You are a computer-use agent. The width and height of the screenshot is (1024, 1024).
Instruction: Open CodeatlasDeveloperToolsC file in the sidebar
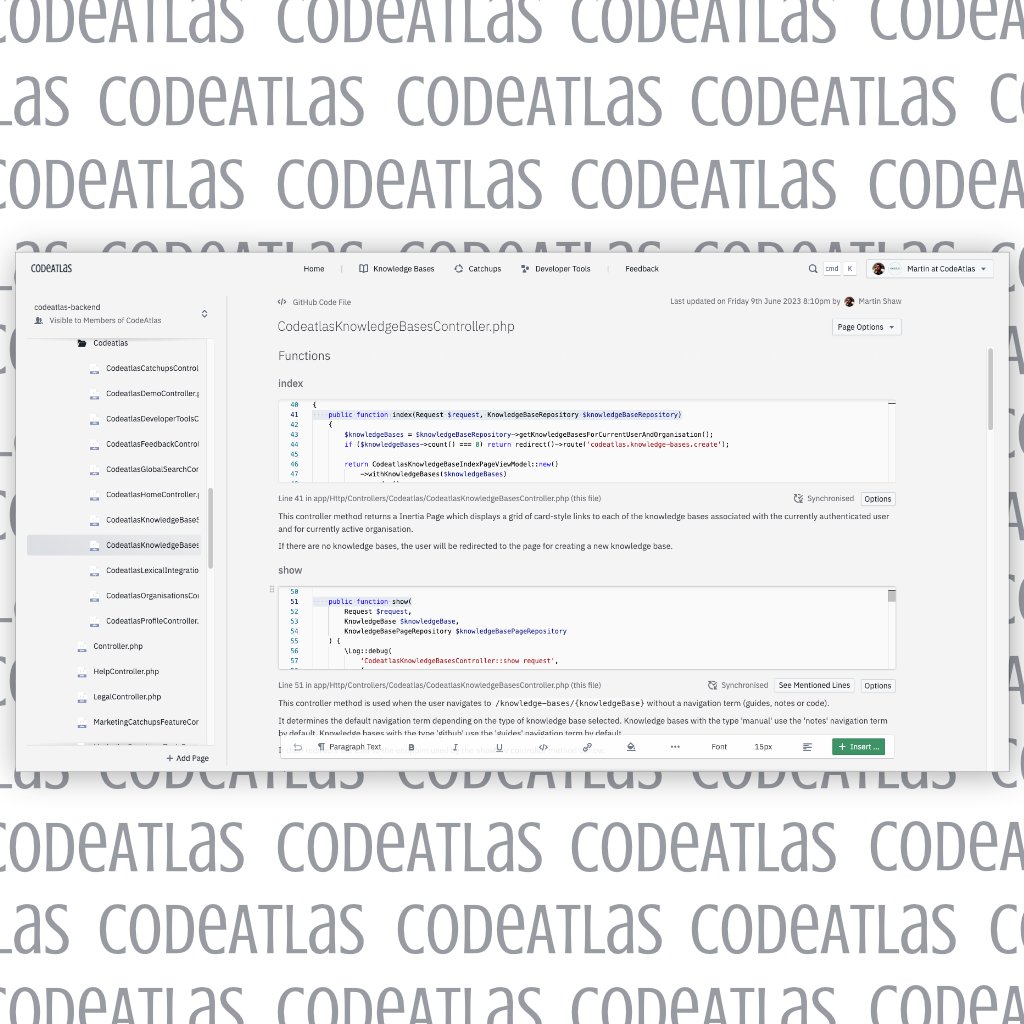[152, 419]
